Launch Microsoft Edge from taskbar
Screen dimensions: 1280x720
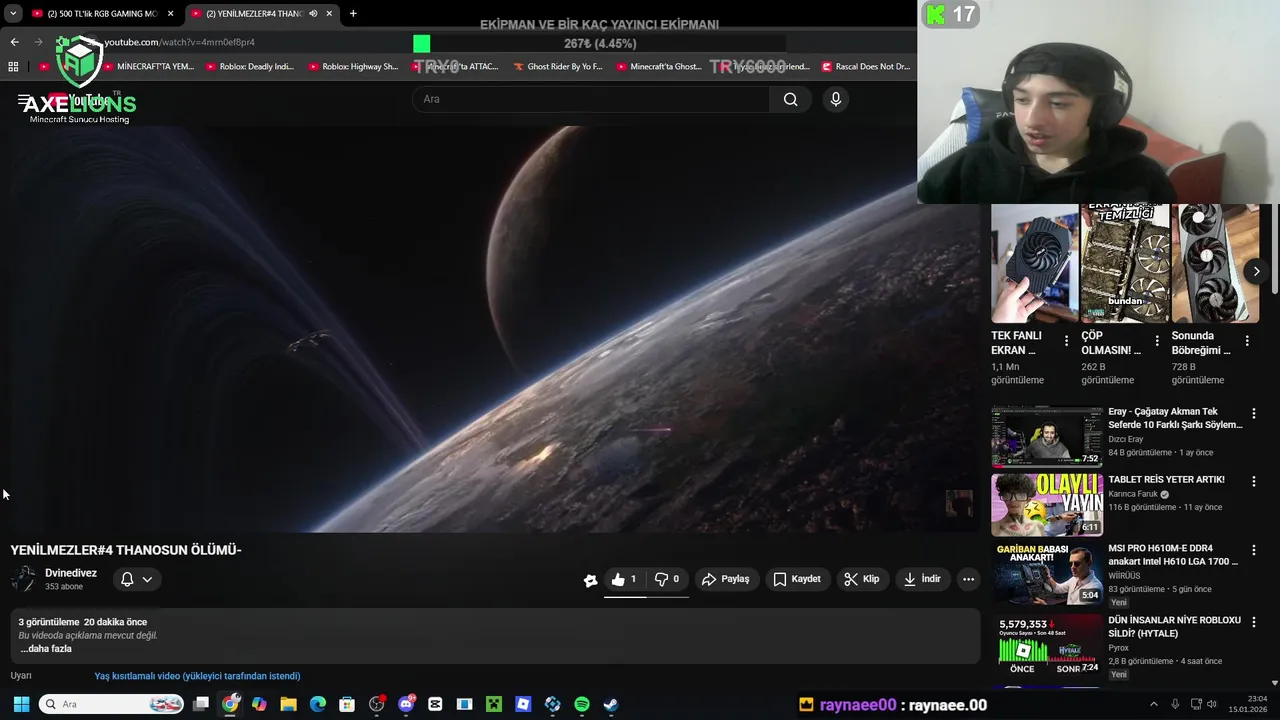pyautogui.click(x=318, y=704)
